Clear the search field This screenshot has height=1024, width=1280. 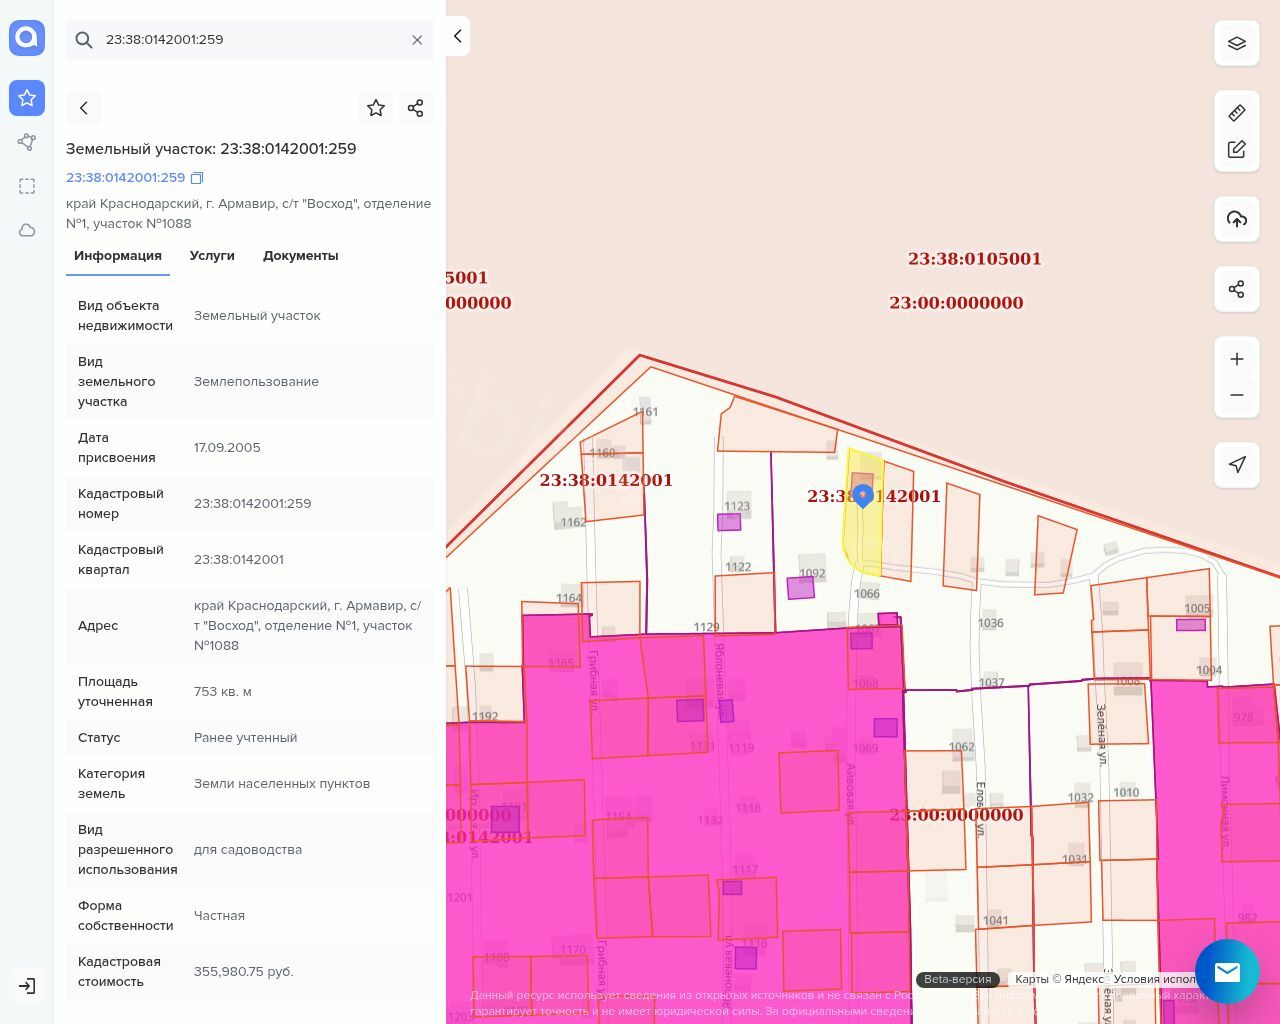pyautogui.click(x=417, y=40)
